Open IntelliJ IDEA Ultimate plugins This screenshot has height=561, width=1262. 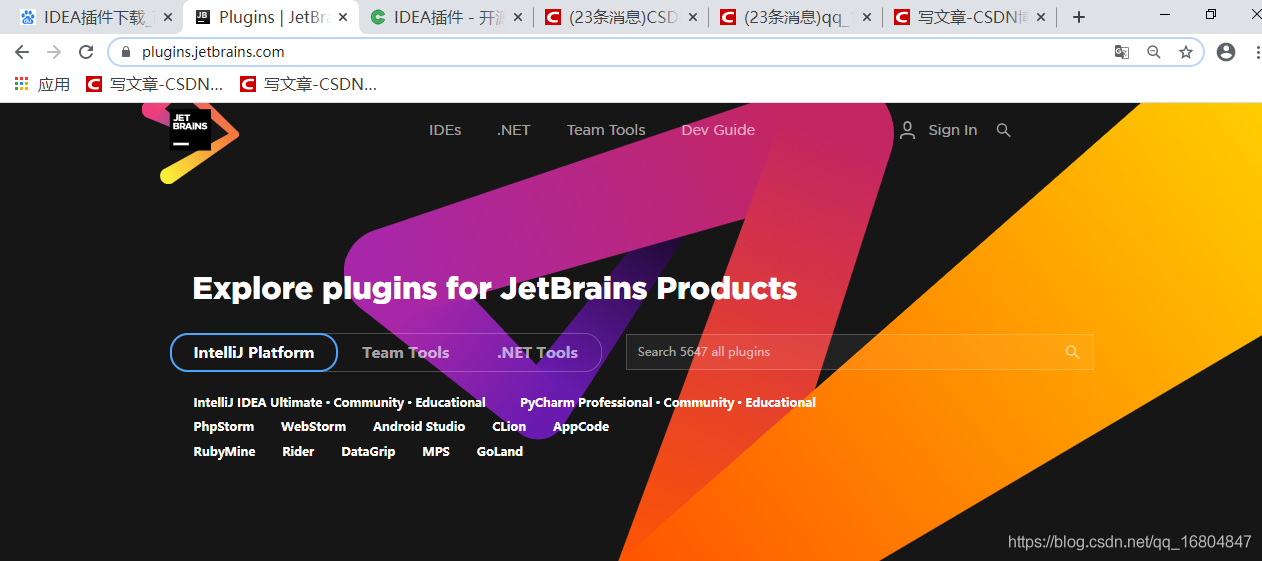coord(258,402)
